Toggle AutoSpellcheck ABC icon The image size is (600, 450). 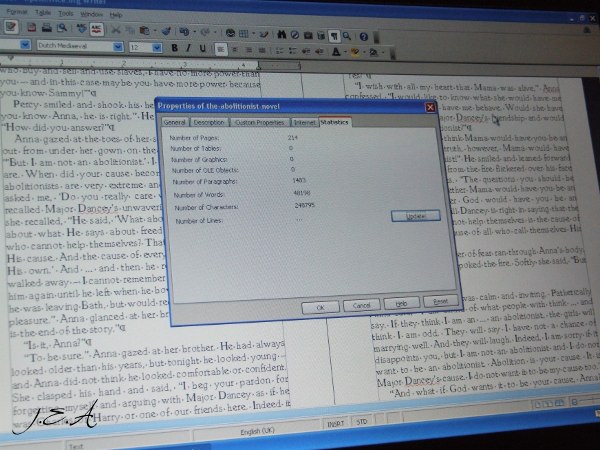tap(97, 29)
